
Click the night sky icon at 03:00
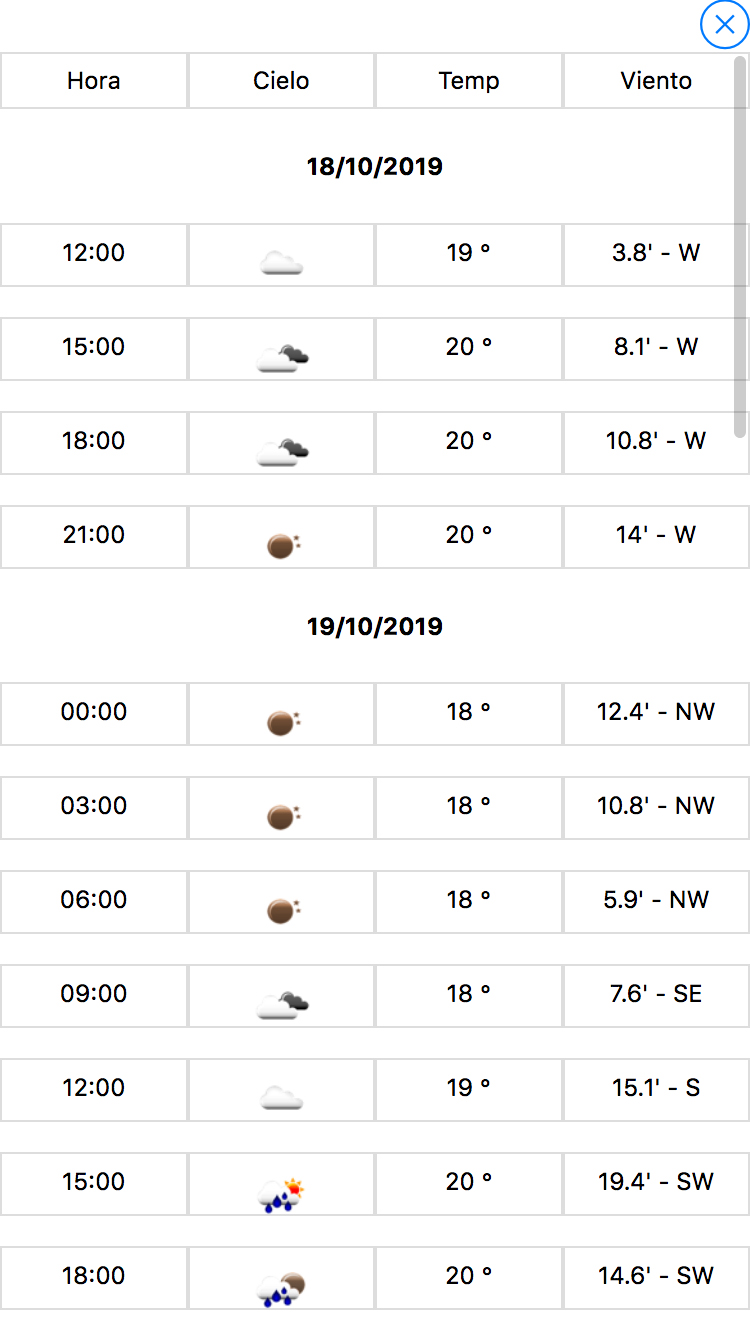(283, 816)
